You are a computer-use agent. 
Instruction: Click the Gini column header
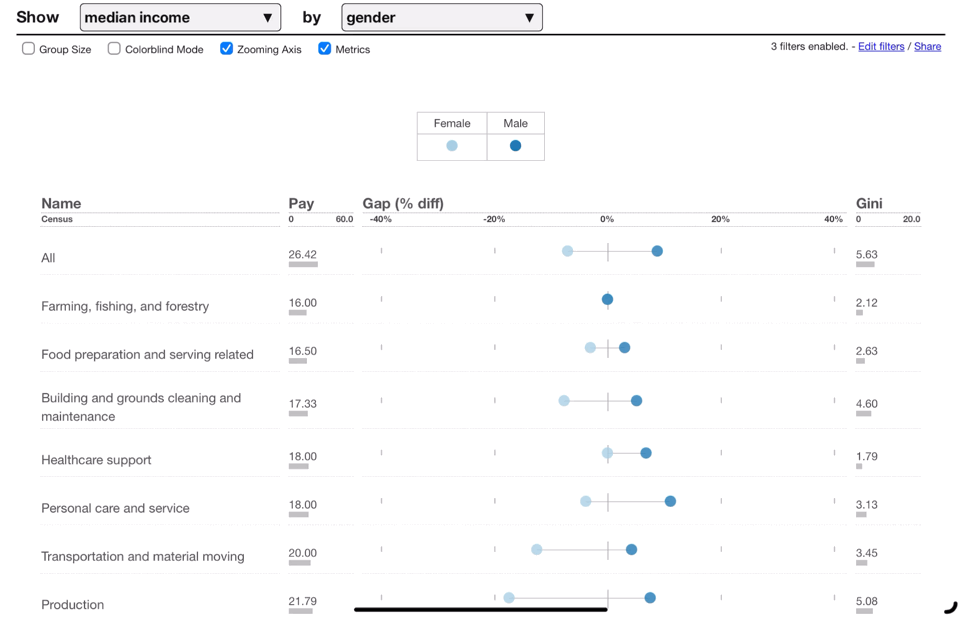pos(868,203)
